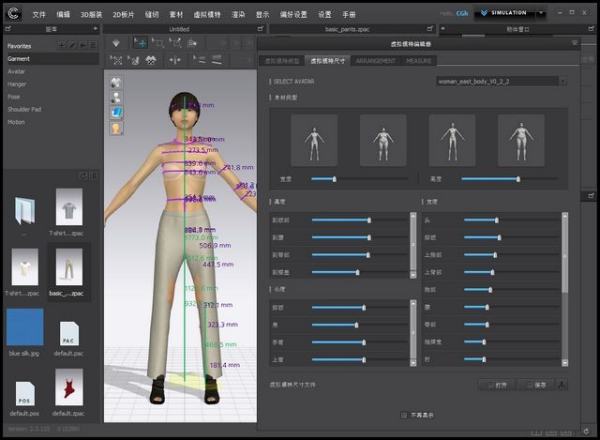Image resolution: width=600 pixels, height=440 pixels.
Task: Toggle the garment display icon in viewport
Action: tap(116, 83)
